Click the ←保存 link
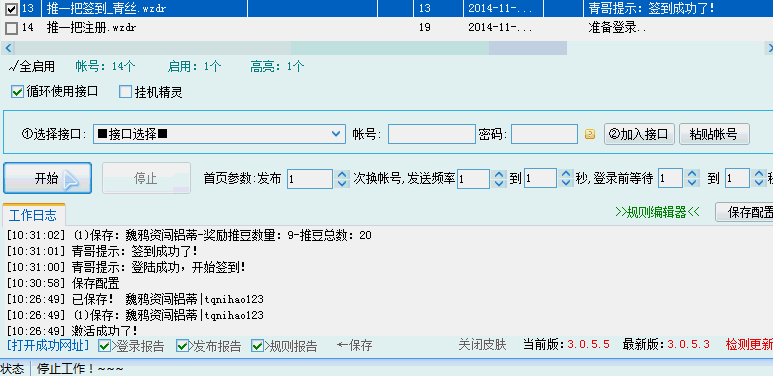Viewport: 773px width, 376px height. click(354, 345)
